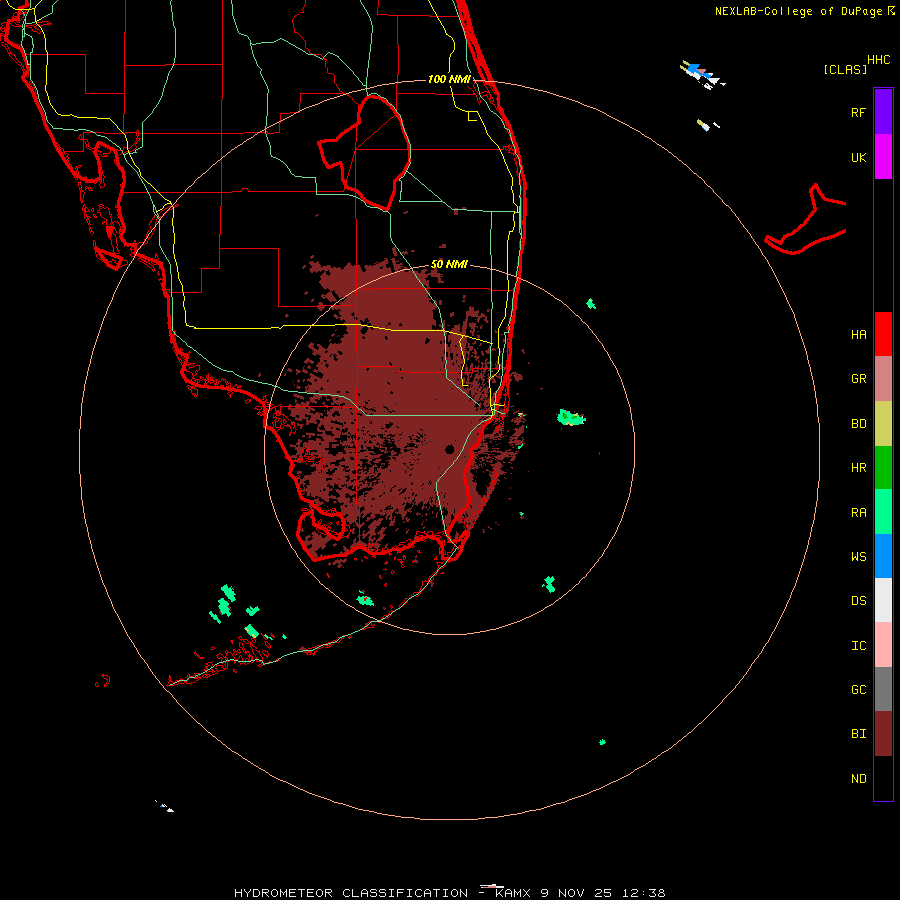Select the light pink IC legend swatch
Image resolution: width=900 pixels, height=900 pixels.
pos(883,645)
